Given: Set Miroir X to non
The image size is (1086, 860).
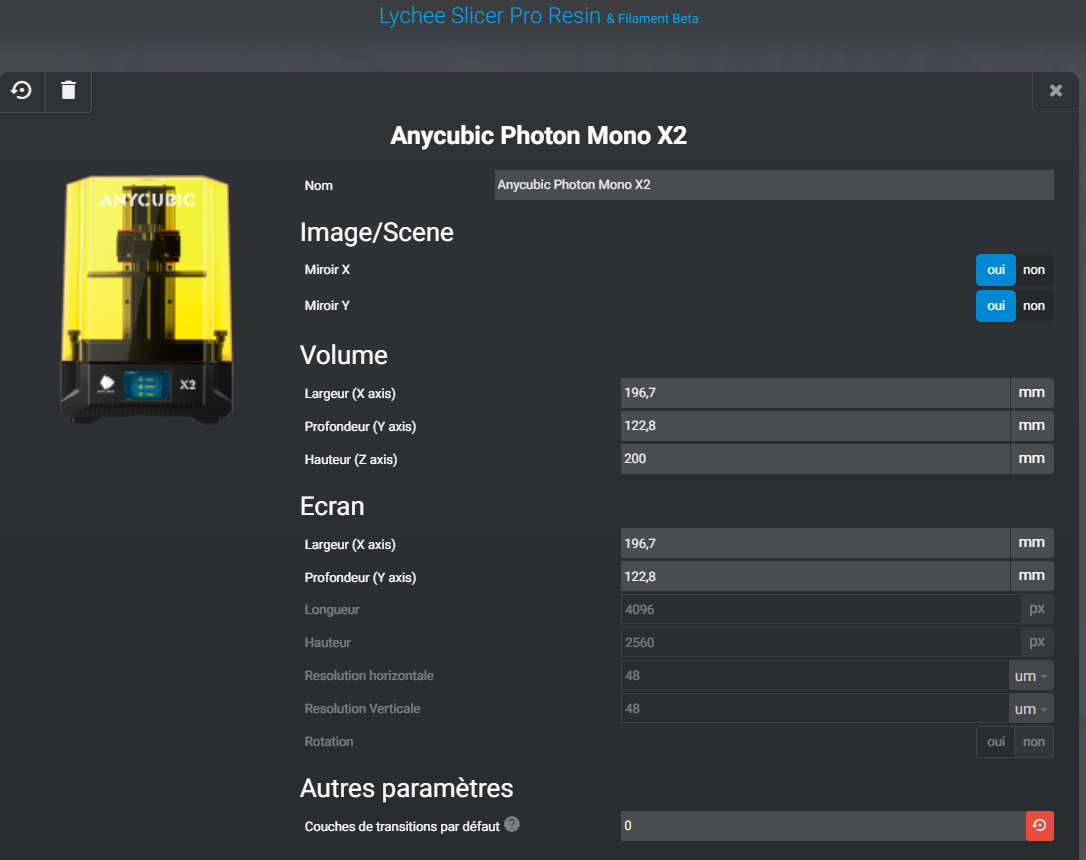Looking at the screenshot, I should point(1034,270).
